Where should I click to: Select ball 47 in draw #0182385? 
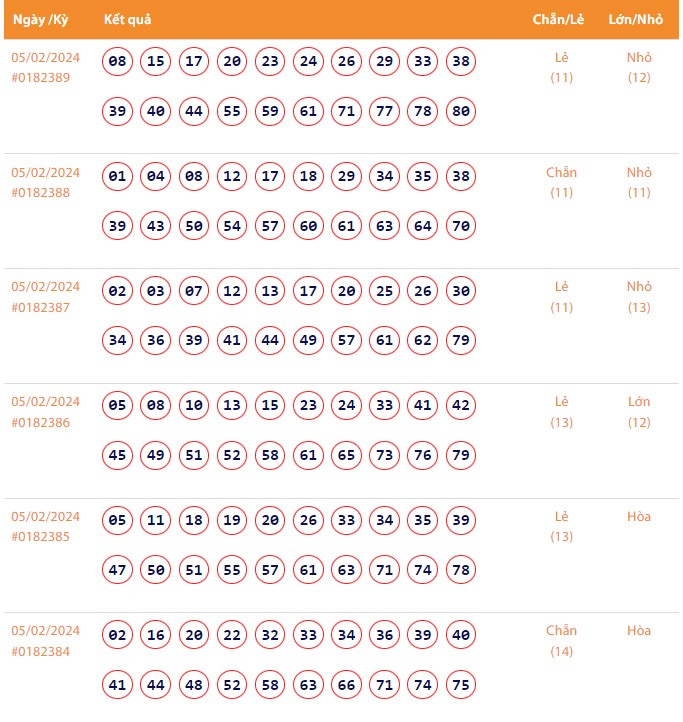point(117,570)
